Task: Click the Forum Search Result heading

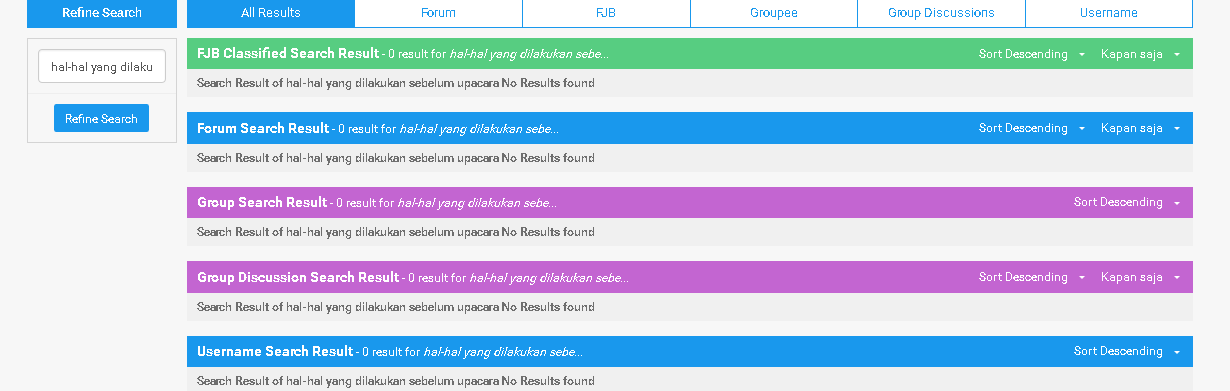Action: click(x=263, y=128)
